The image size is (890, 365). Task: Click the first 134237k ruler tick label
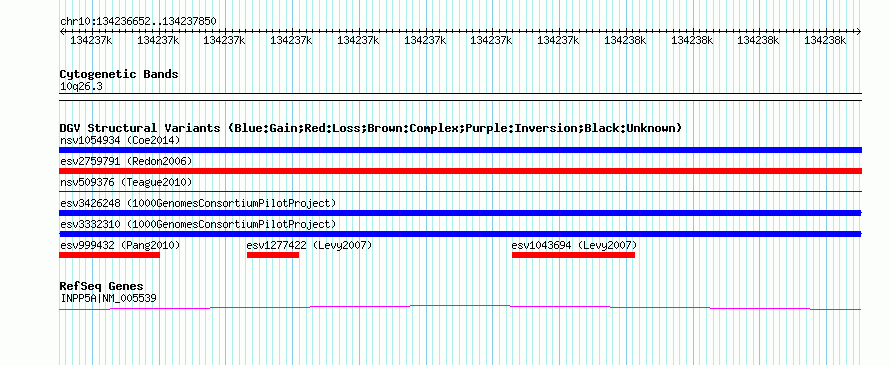(x=91, y=40)
